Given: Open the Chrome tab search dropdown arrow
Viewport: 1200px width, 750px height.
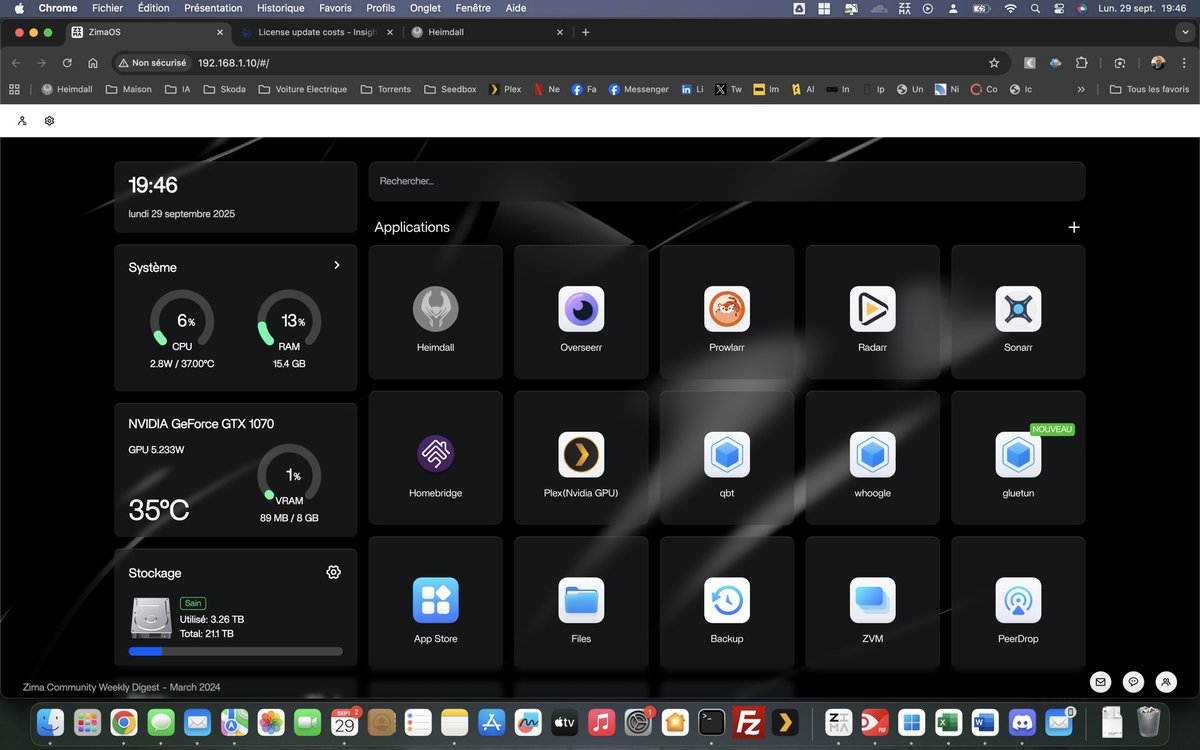Looking at the screenshot, I should 1186,32.
